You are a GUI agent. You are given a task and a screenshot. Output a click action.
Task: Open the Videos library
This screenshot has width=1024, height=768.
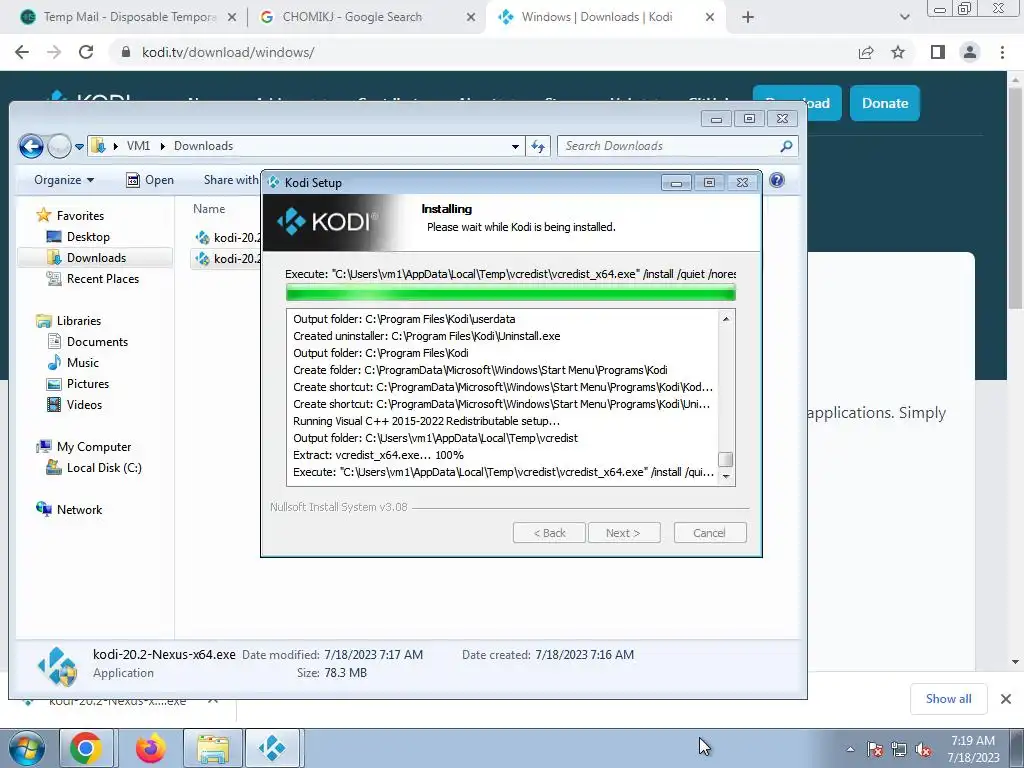click(x=84, y=405)
